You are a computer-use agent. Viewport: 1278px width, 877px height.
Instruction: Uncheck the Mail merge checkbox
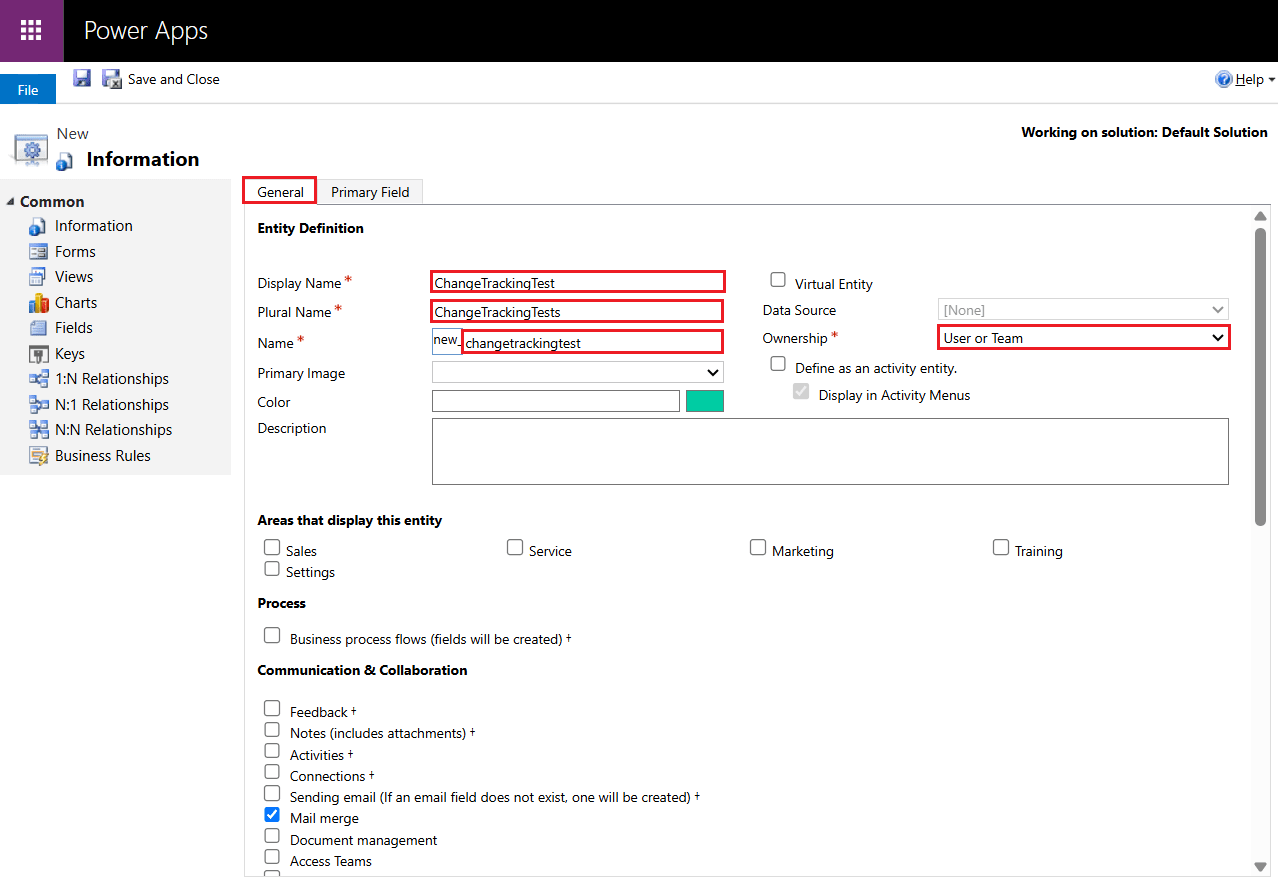click(272, 815)
